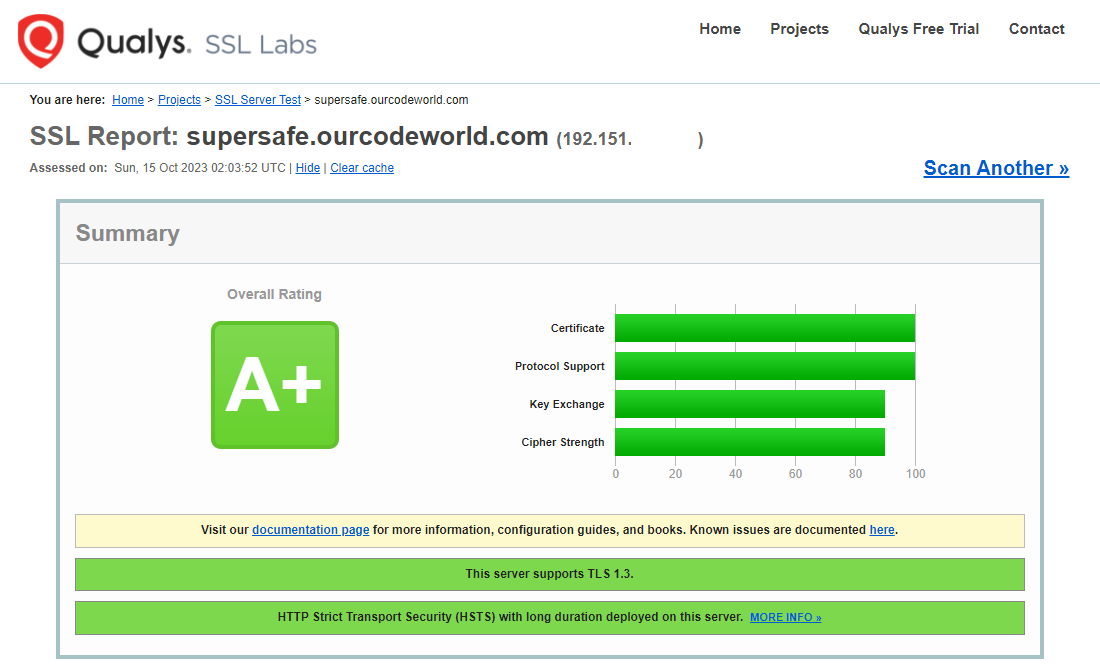The width and height of the screenshot is (1100, 671).
Task: Hide the assessment details
Action: (x=307, y=167)
